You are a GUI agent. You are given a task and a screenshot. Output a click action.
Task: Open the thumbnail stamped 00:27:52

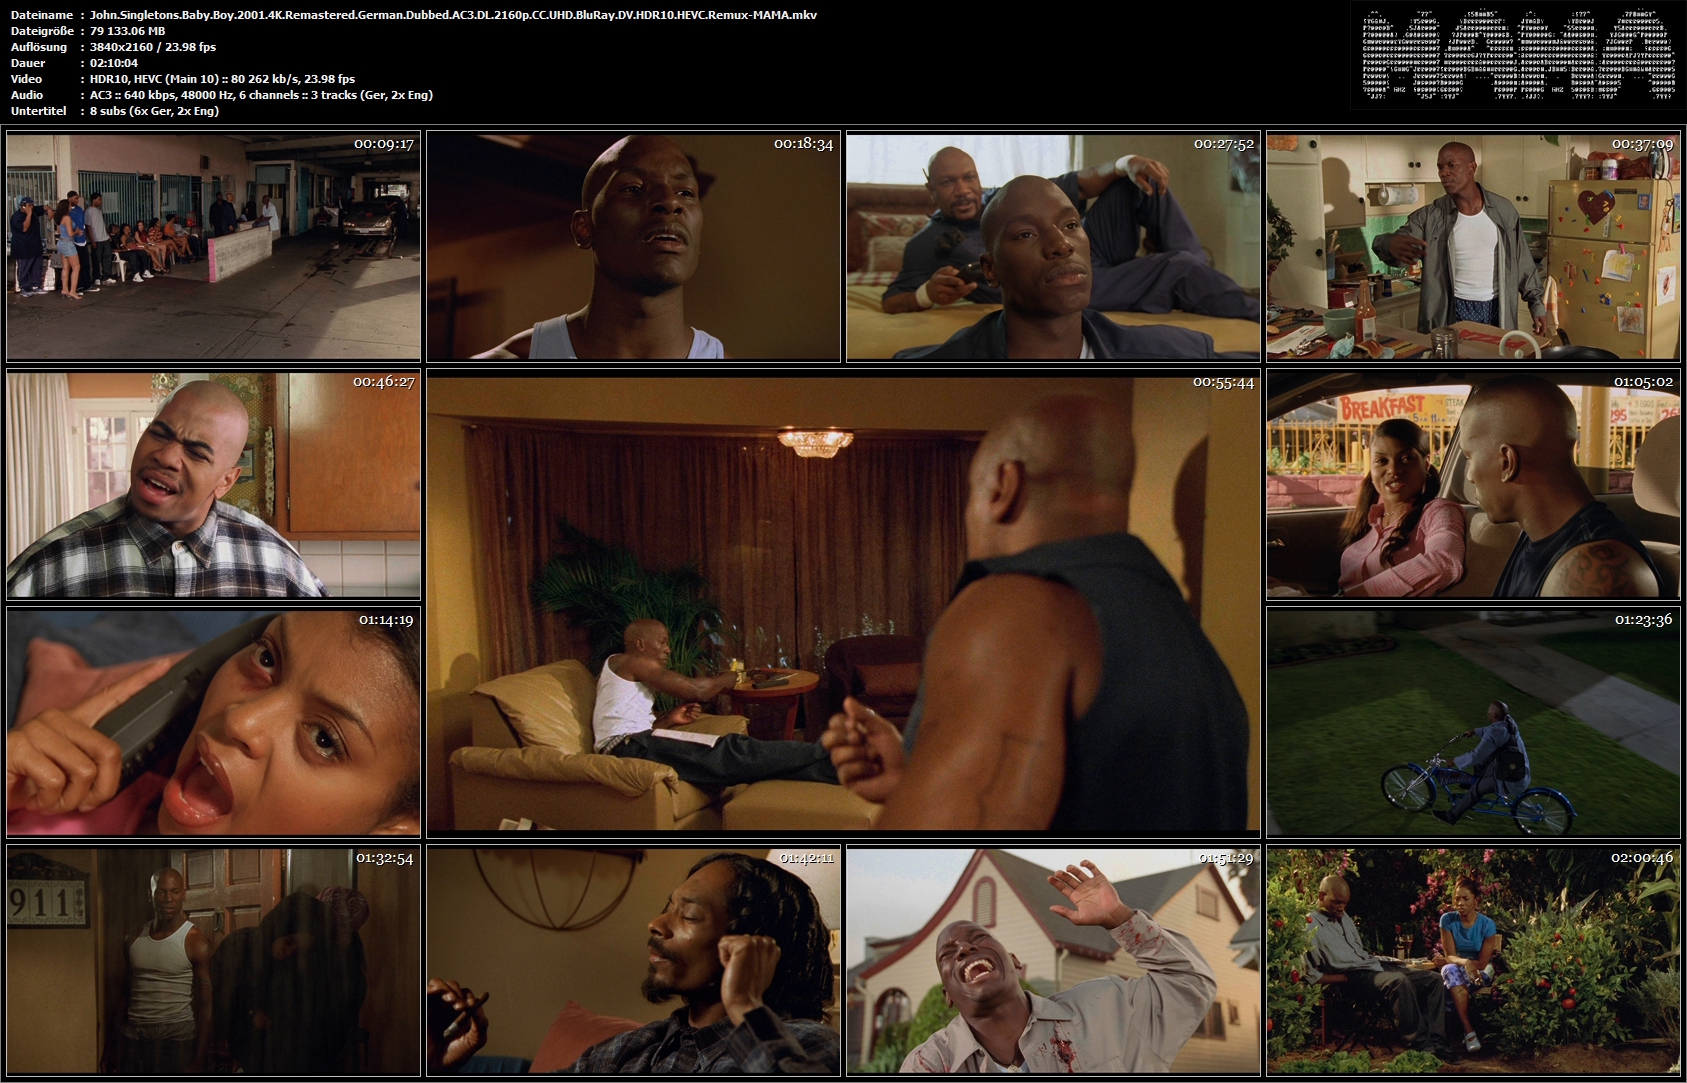point(1053,247)
